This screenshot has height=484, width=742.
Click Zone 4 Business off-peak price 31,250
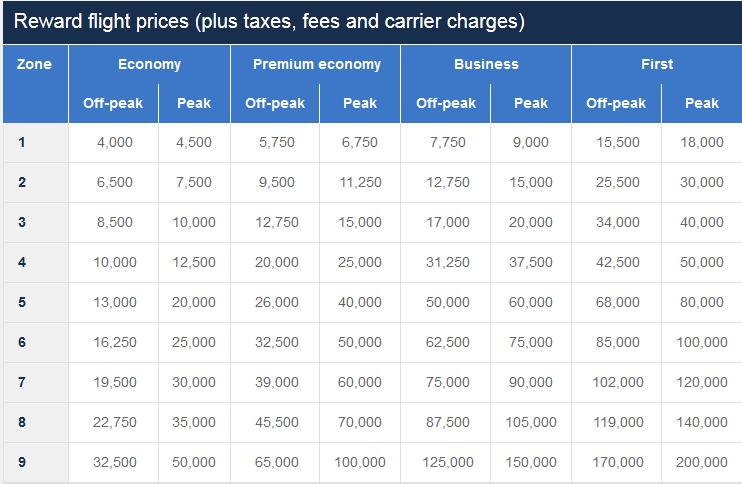(447, 262)
